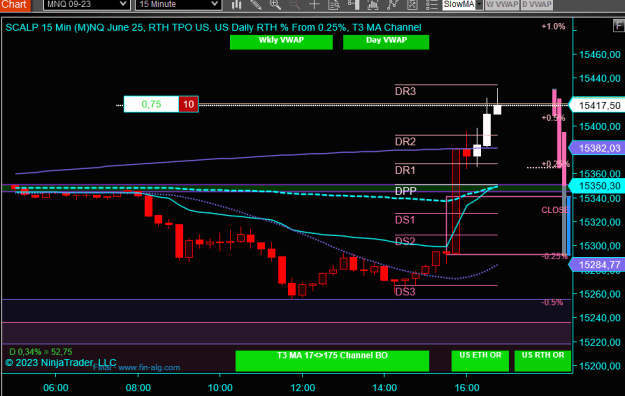
Task: Click the 15350,30 price marker
Action: point(597,186)
